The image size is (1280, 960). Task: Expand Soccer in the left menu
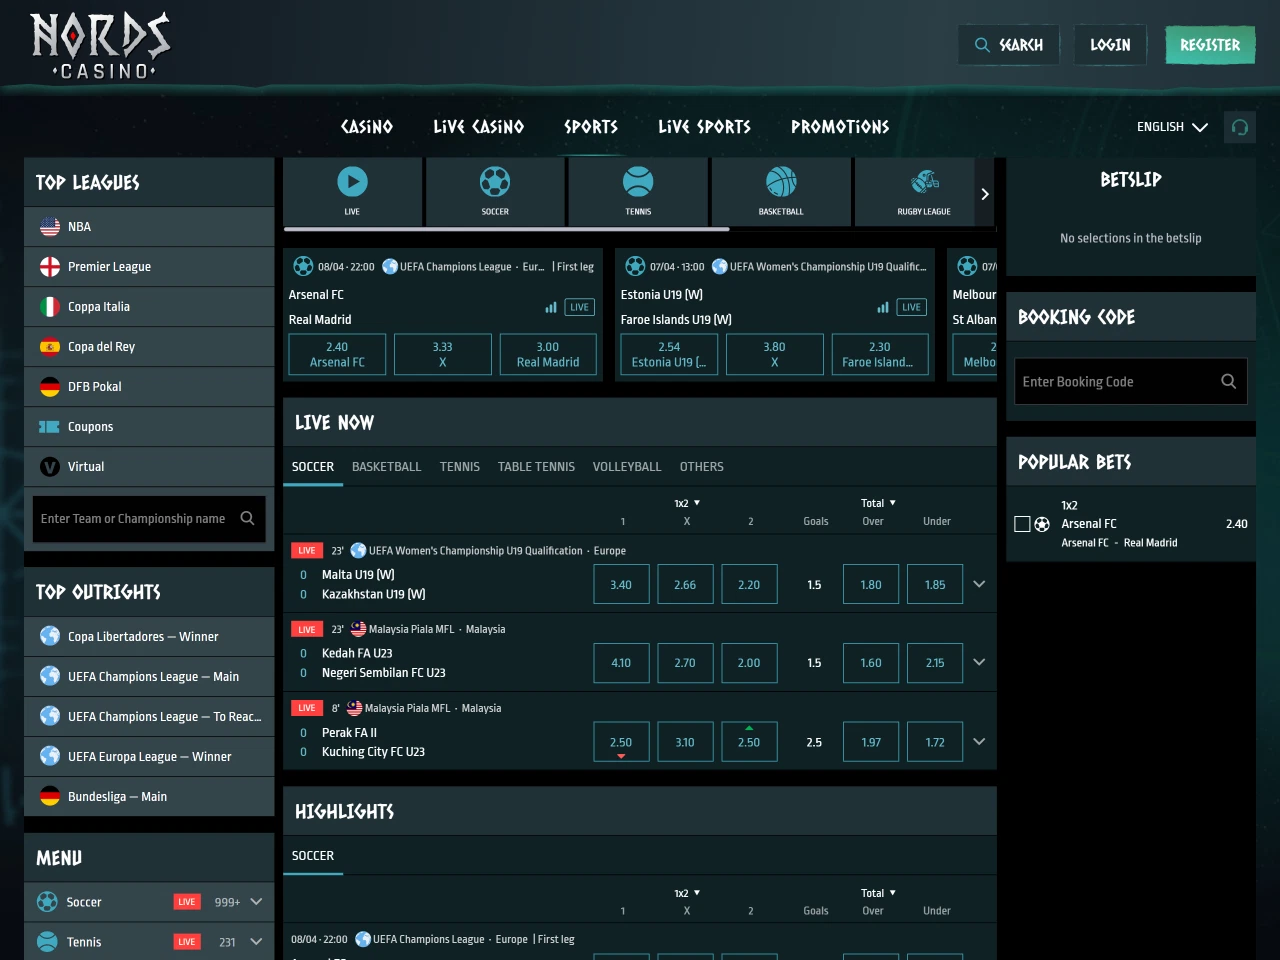point(256,902)
